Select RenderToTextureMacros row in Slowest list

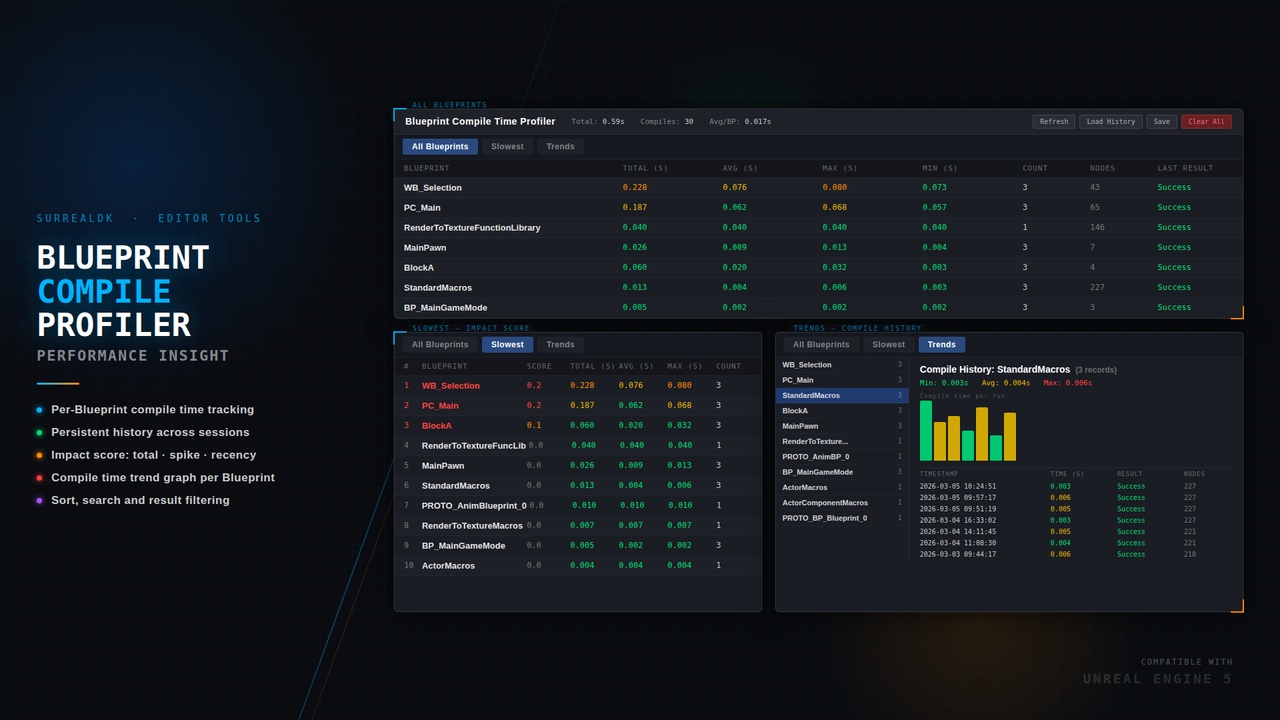578,526
